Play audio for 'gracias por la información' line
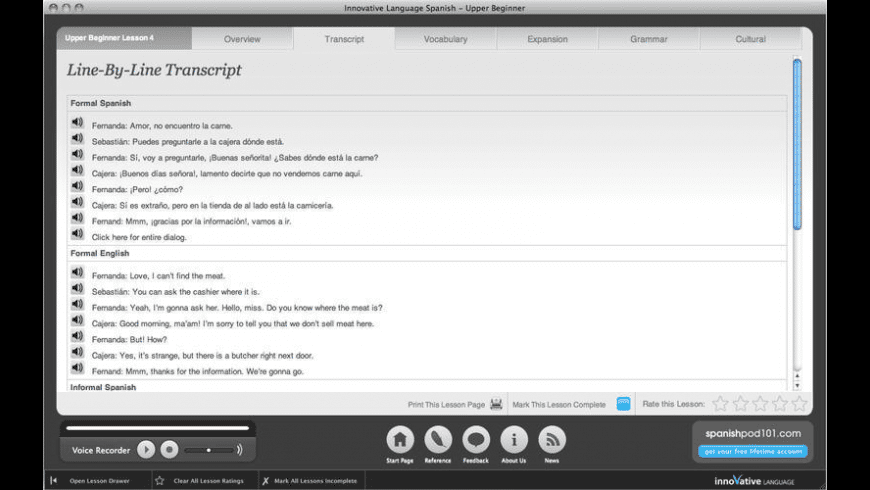870x490 pixels. pos(77,218)
